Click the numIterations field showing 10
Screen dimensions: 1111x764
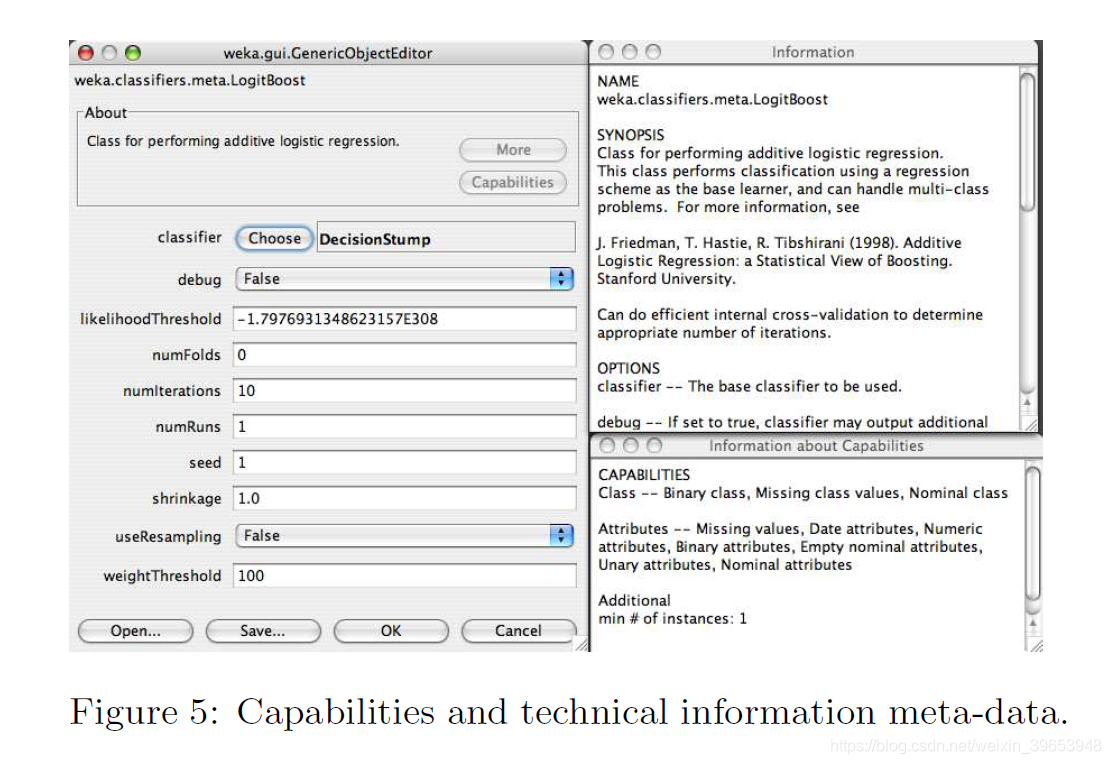405,391
